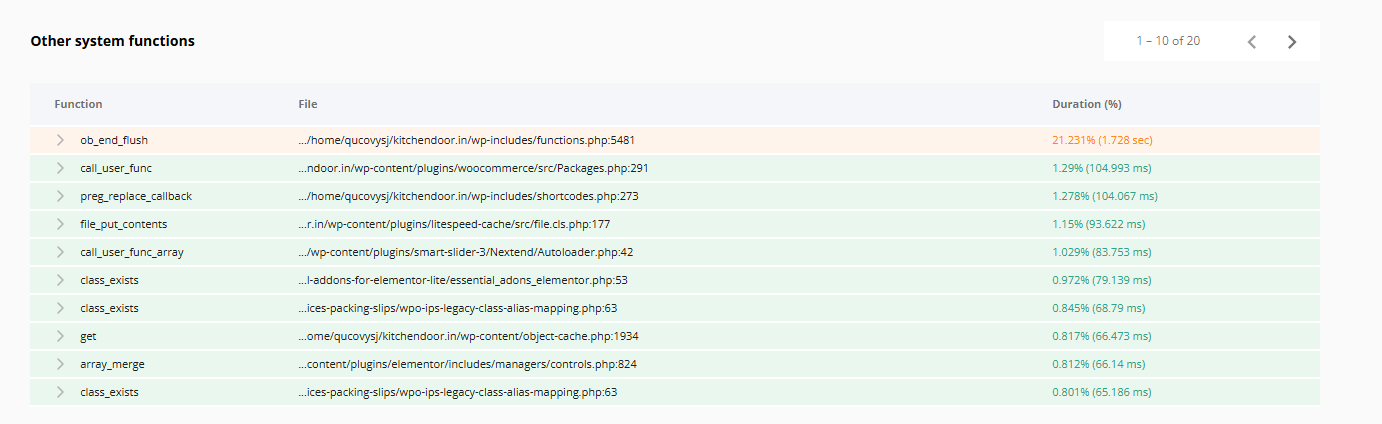Go to next page of functions
This screenshot has width=1382, height=424.
(x=1292, y=41)
